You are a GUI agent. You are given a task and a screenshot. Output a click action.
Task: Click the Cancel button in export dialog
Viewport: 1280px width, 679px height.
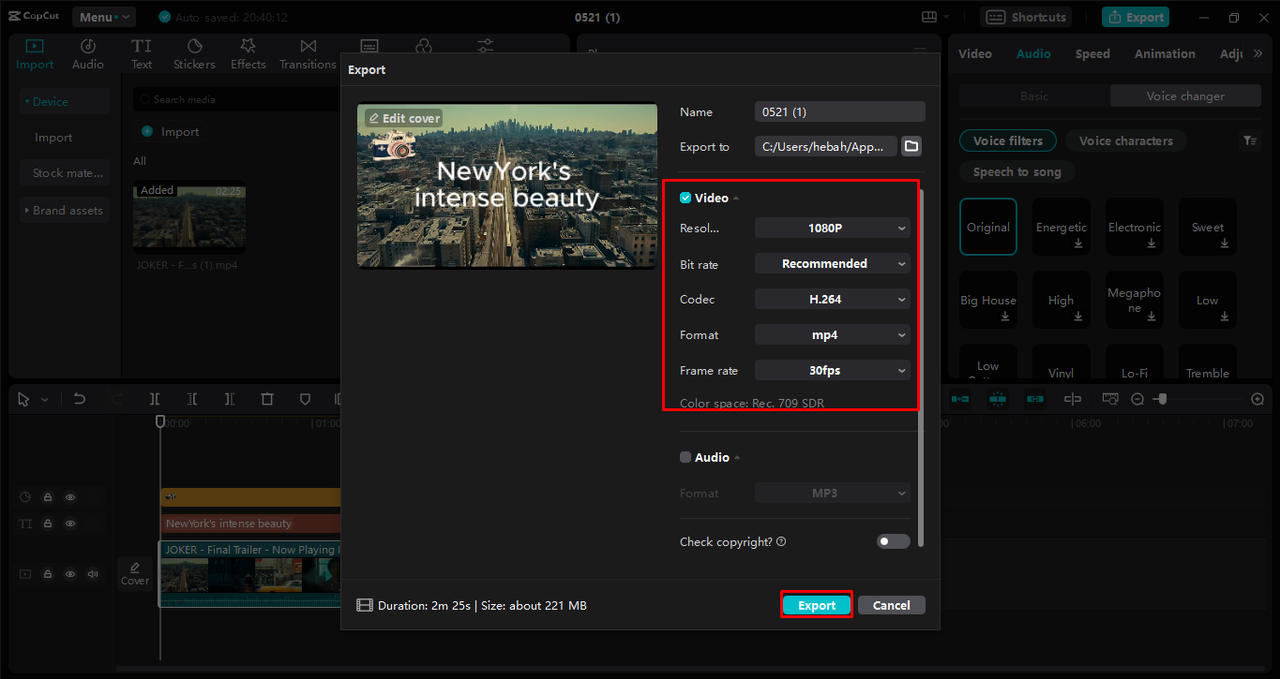pyautogui.click(x=891, y=605)
